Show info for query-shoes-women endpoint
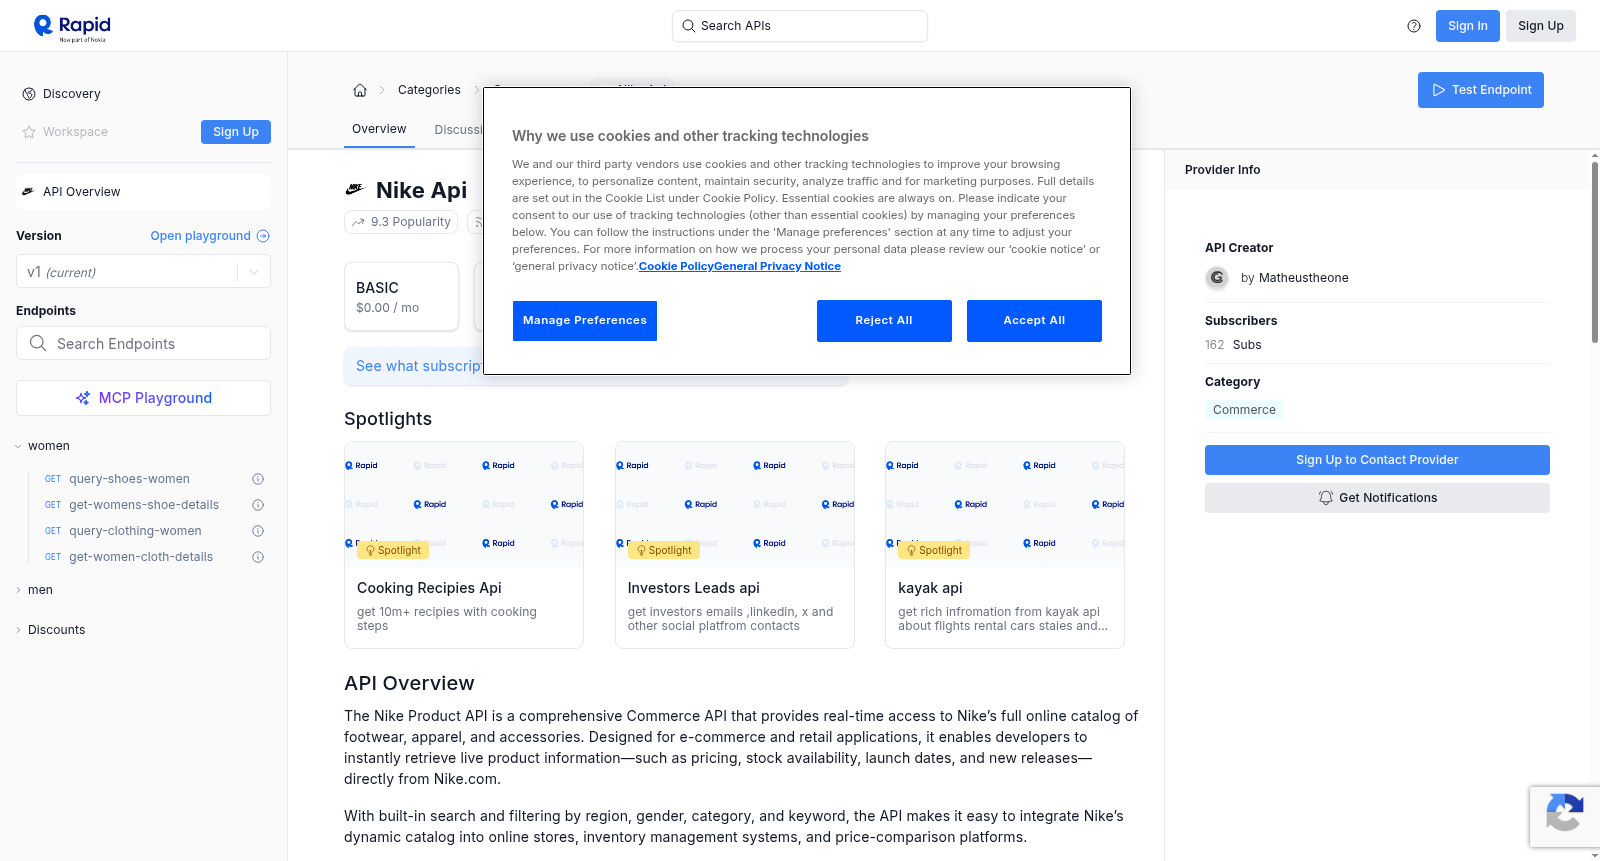1600x861 pixels. (258, 479)
